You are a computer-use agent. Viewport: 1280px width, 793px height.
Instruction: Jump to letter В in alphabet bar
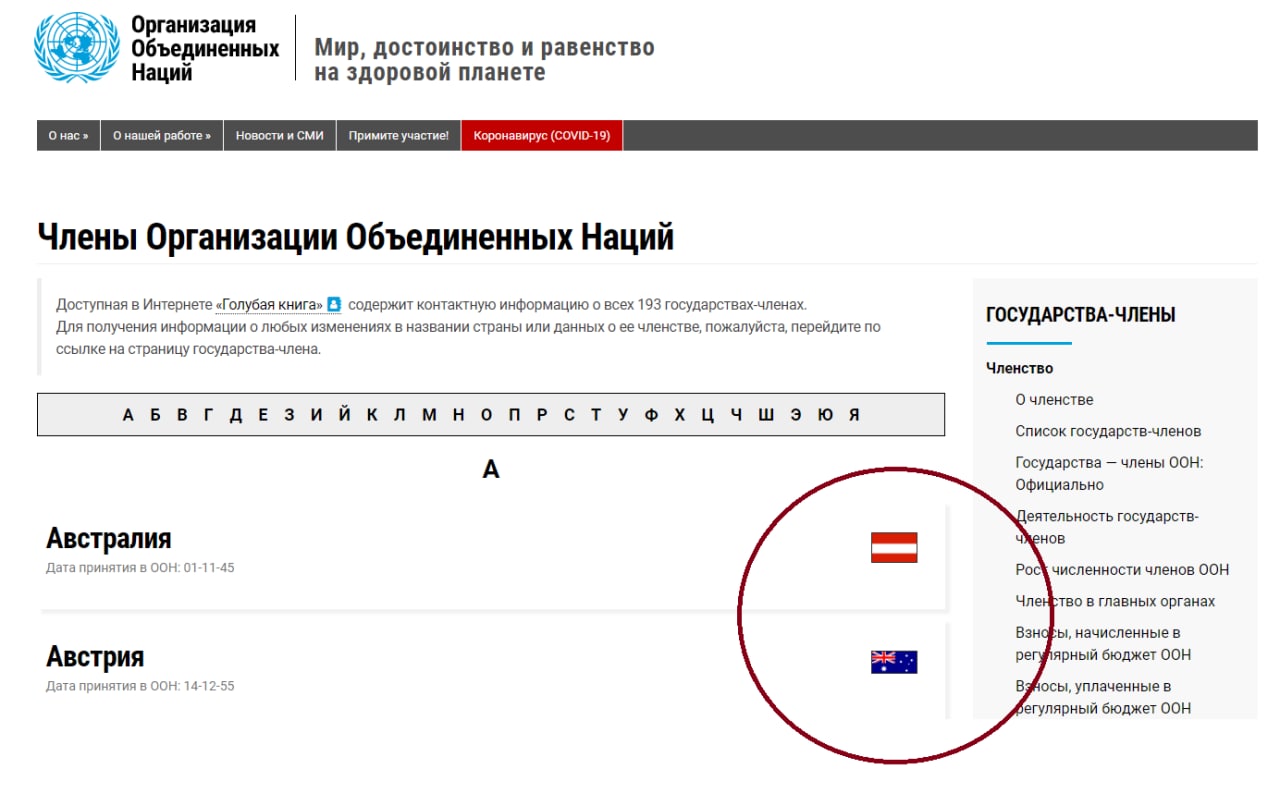pos(182,415)
